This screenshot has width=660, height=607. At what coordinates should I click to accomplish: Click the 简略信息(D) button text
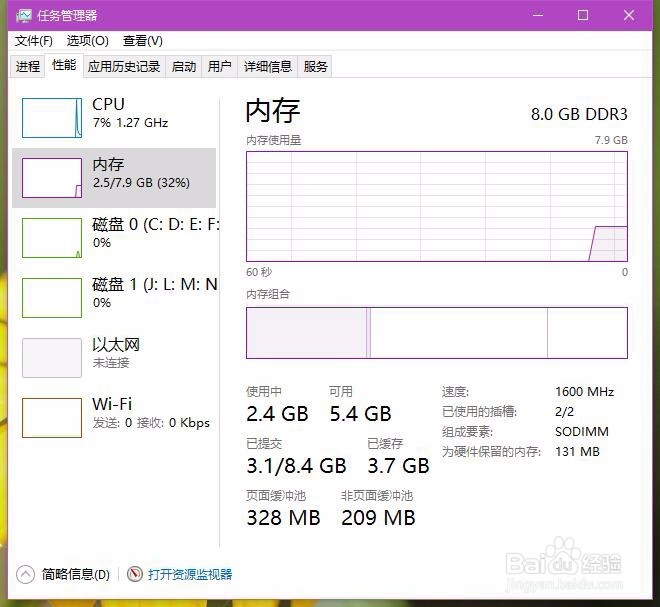click(76, 574)
